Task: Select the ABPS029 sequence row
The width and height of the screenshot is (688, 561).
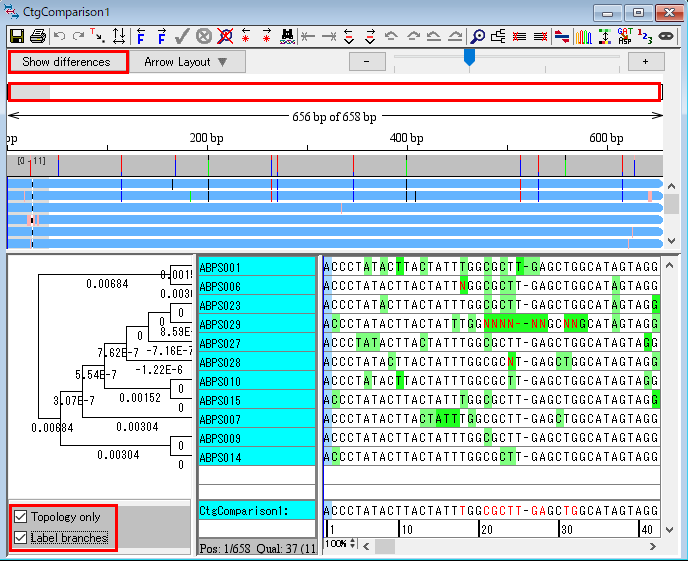Action: tap(257, 324)
